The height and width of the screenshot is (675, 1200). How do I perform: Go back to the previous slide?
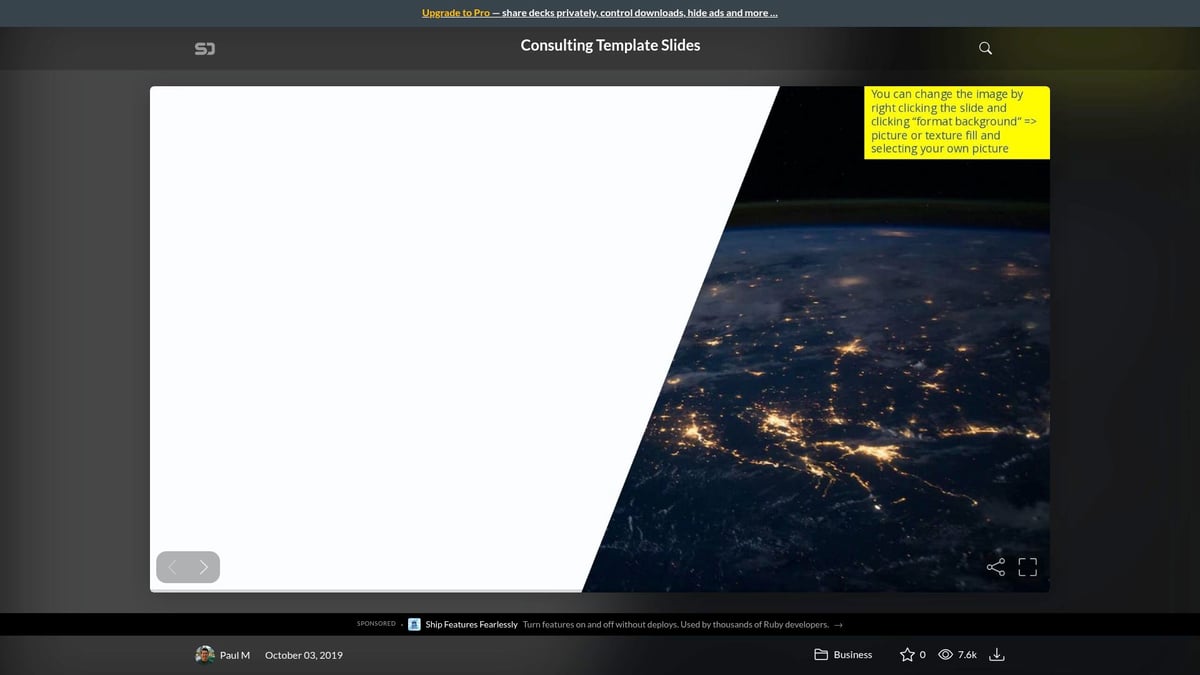point(172,566)
